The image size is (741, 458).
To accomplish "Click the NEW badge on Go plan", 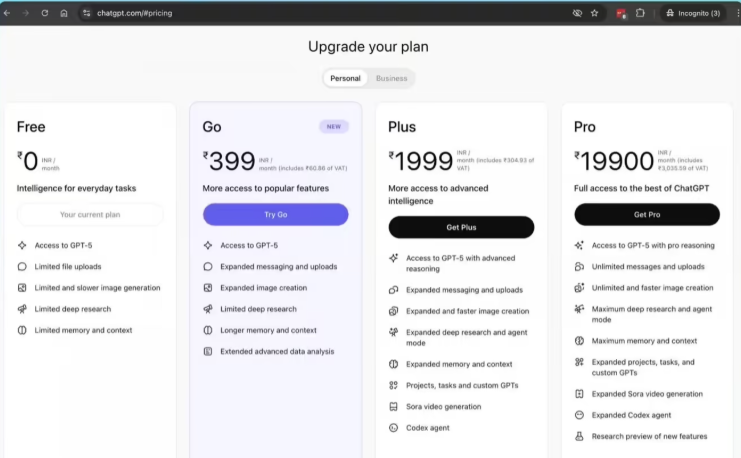I will (x=333, y=126).
